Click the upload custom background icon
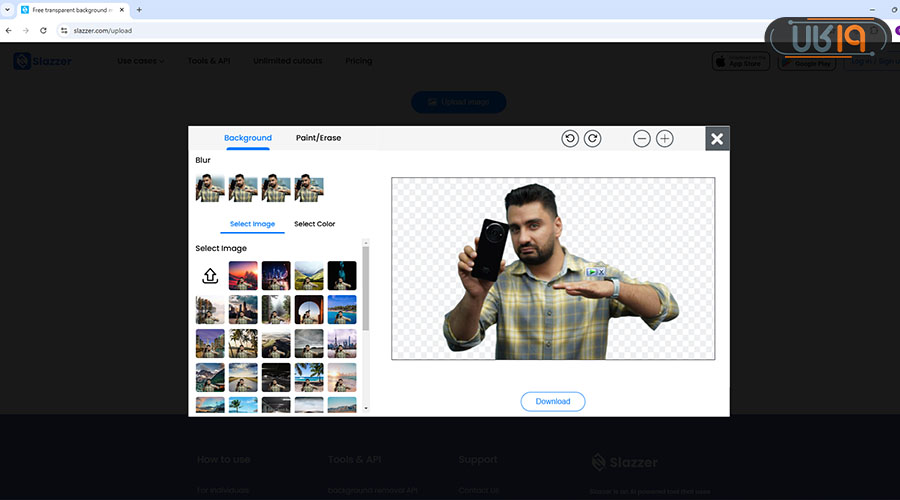The image size is (900, 500). (x=210, y=276)
